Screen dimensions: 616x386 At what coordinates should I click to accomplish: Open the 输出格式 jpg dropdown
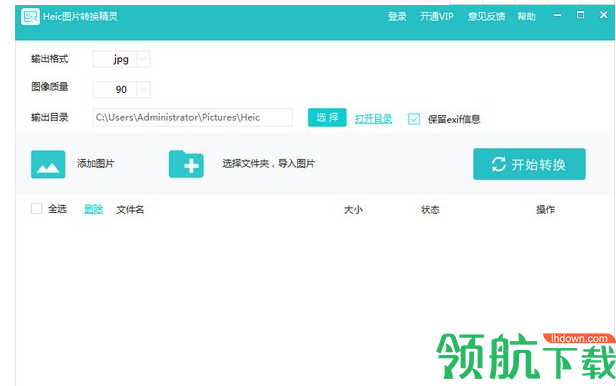click(x=122, y=59)
